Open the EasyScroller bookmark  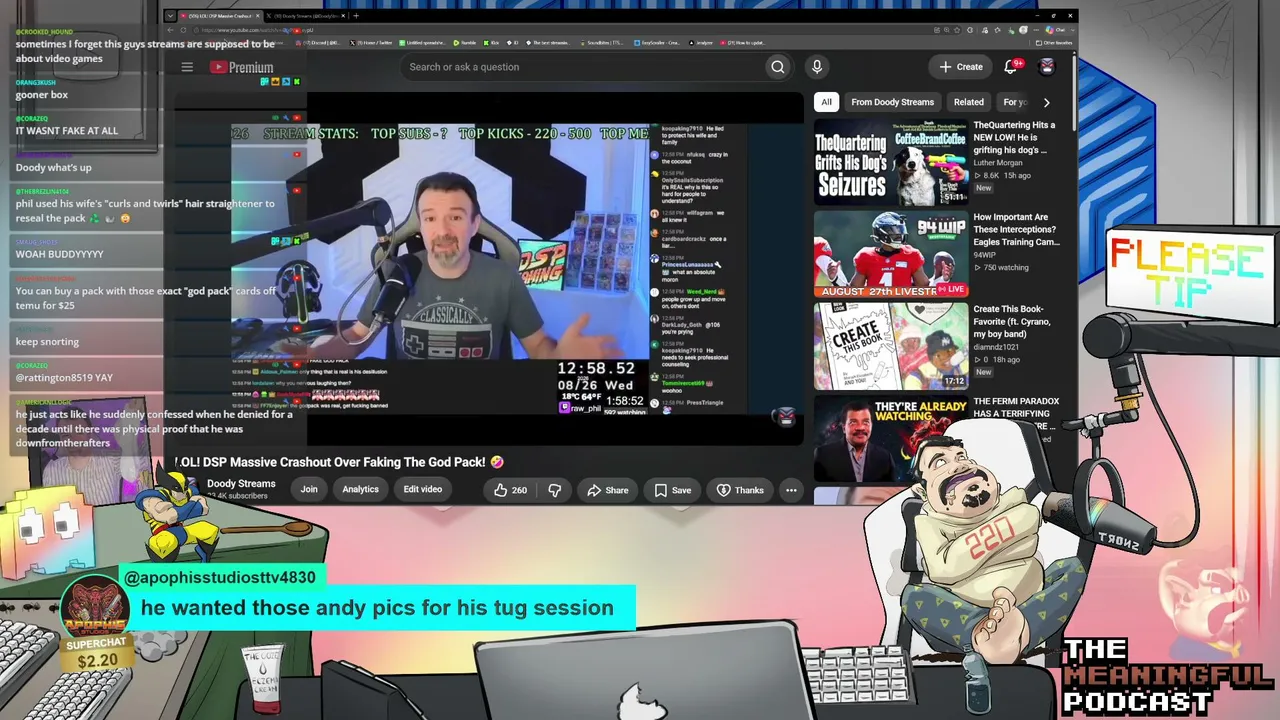click(656, 43)
